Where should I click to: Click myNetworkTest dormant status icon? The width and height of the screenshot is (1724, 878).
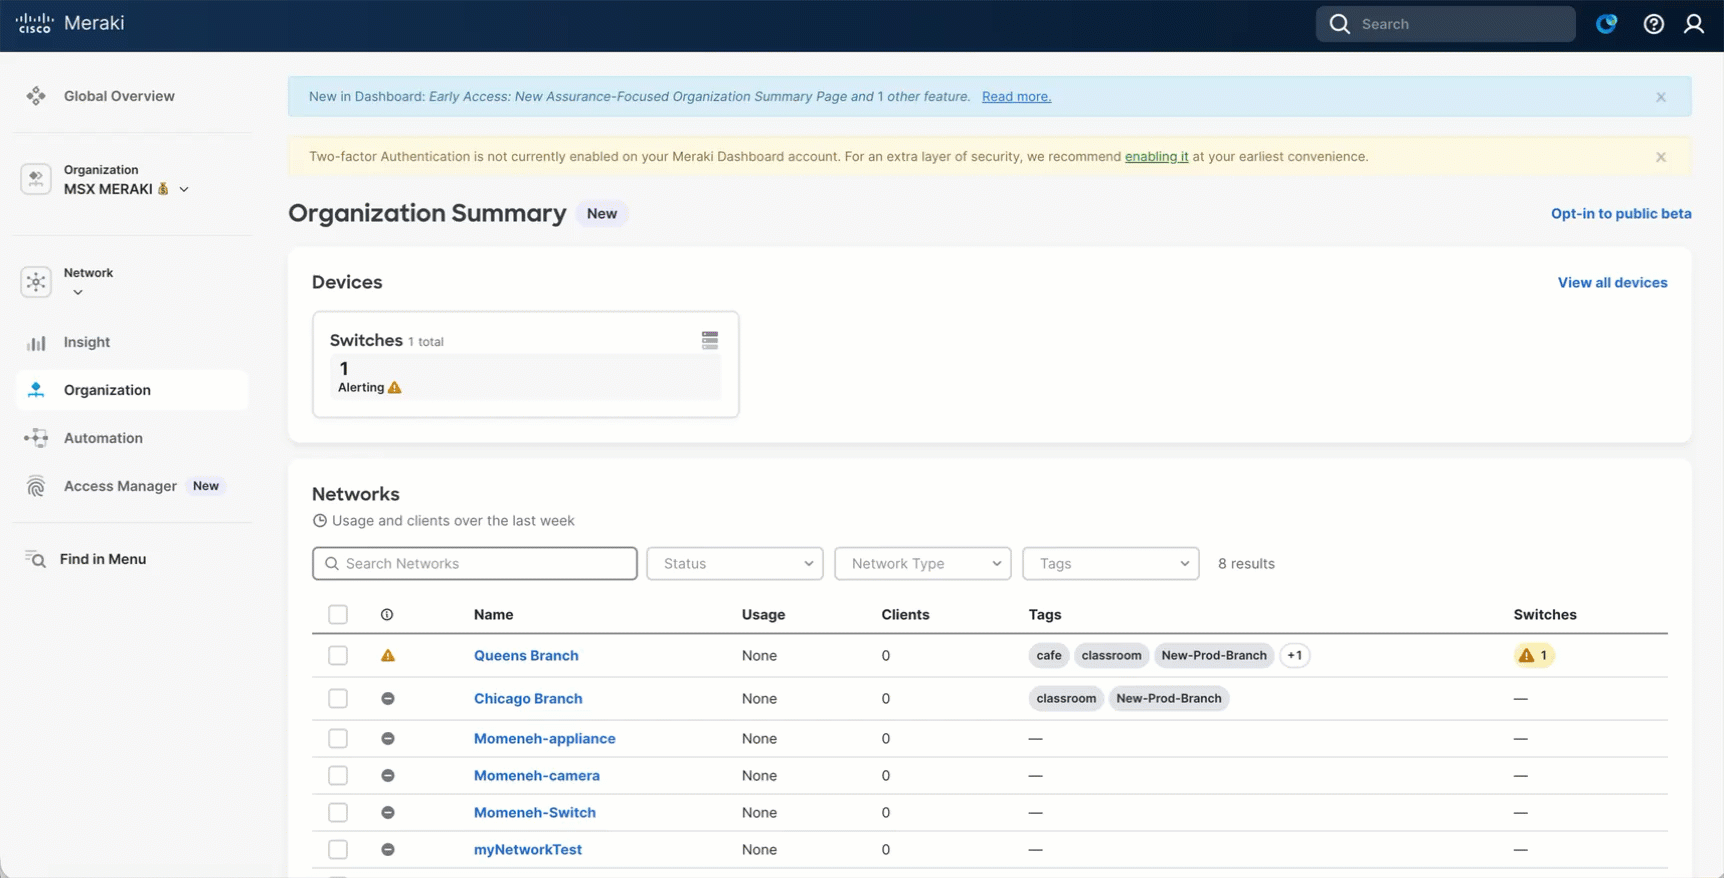(x=388, y=849)
